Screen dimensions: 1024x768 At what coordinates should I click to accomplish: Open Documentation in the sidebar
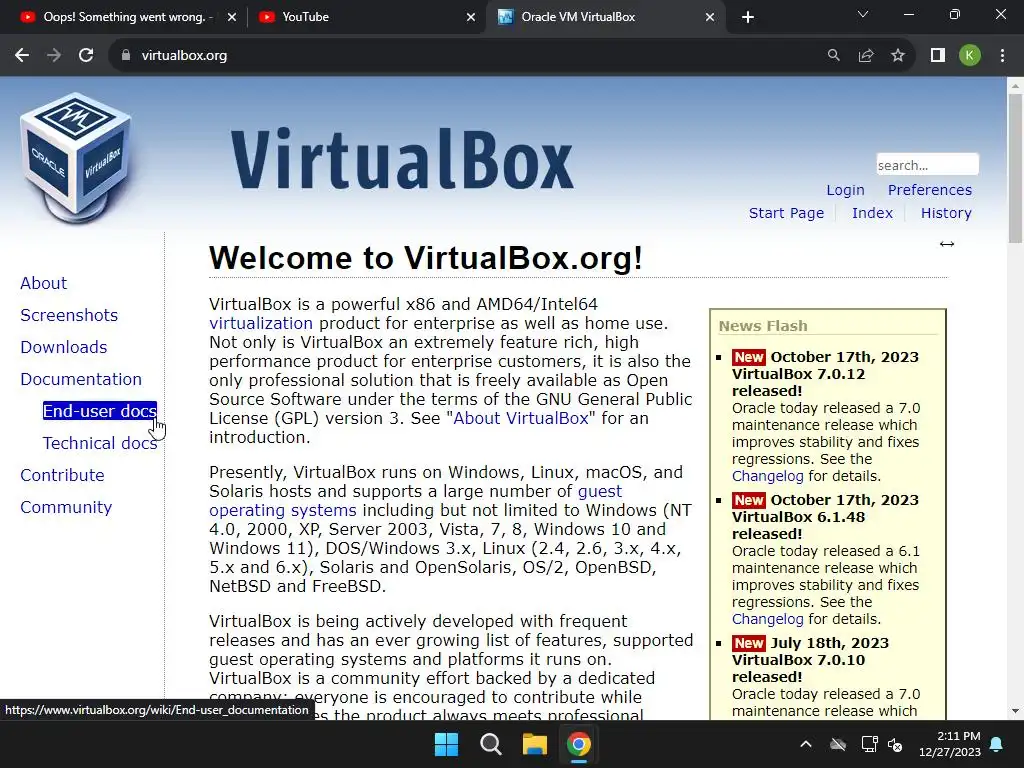click(81, 379)
